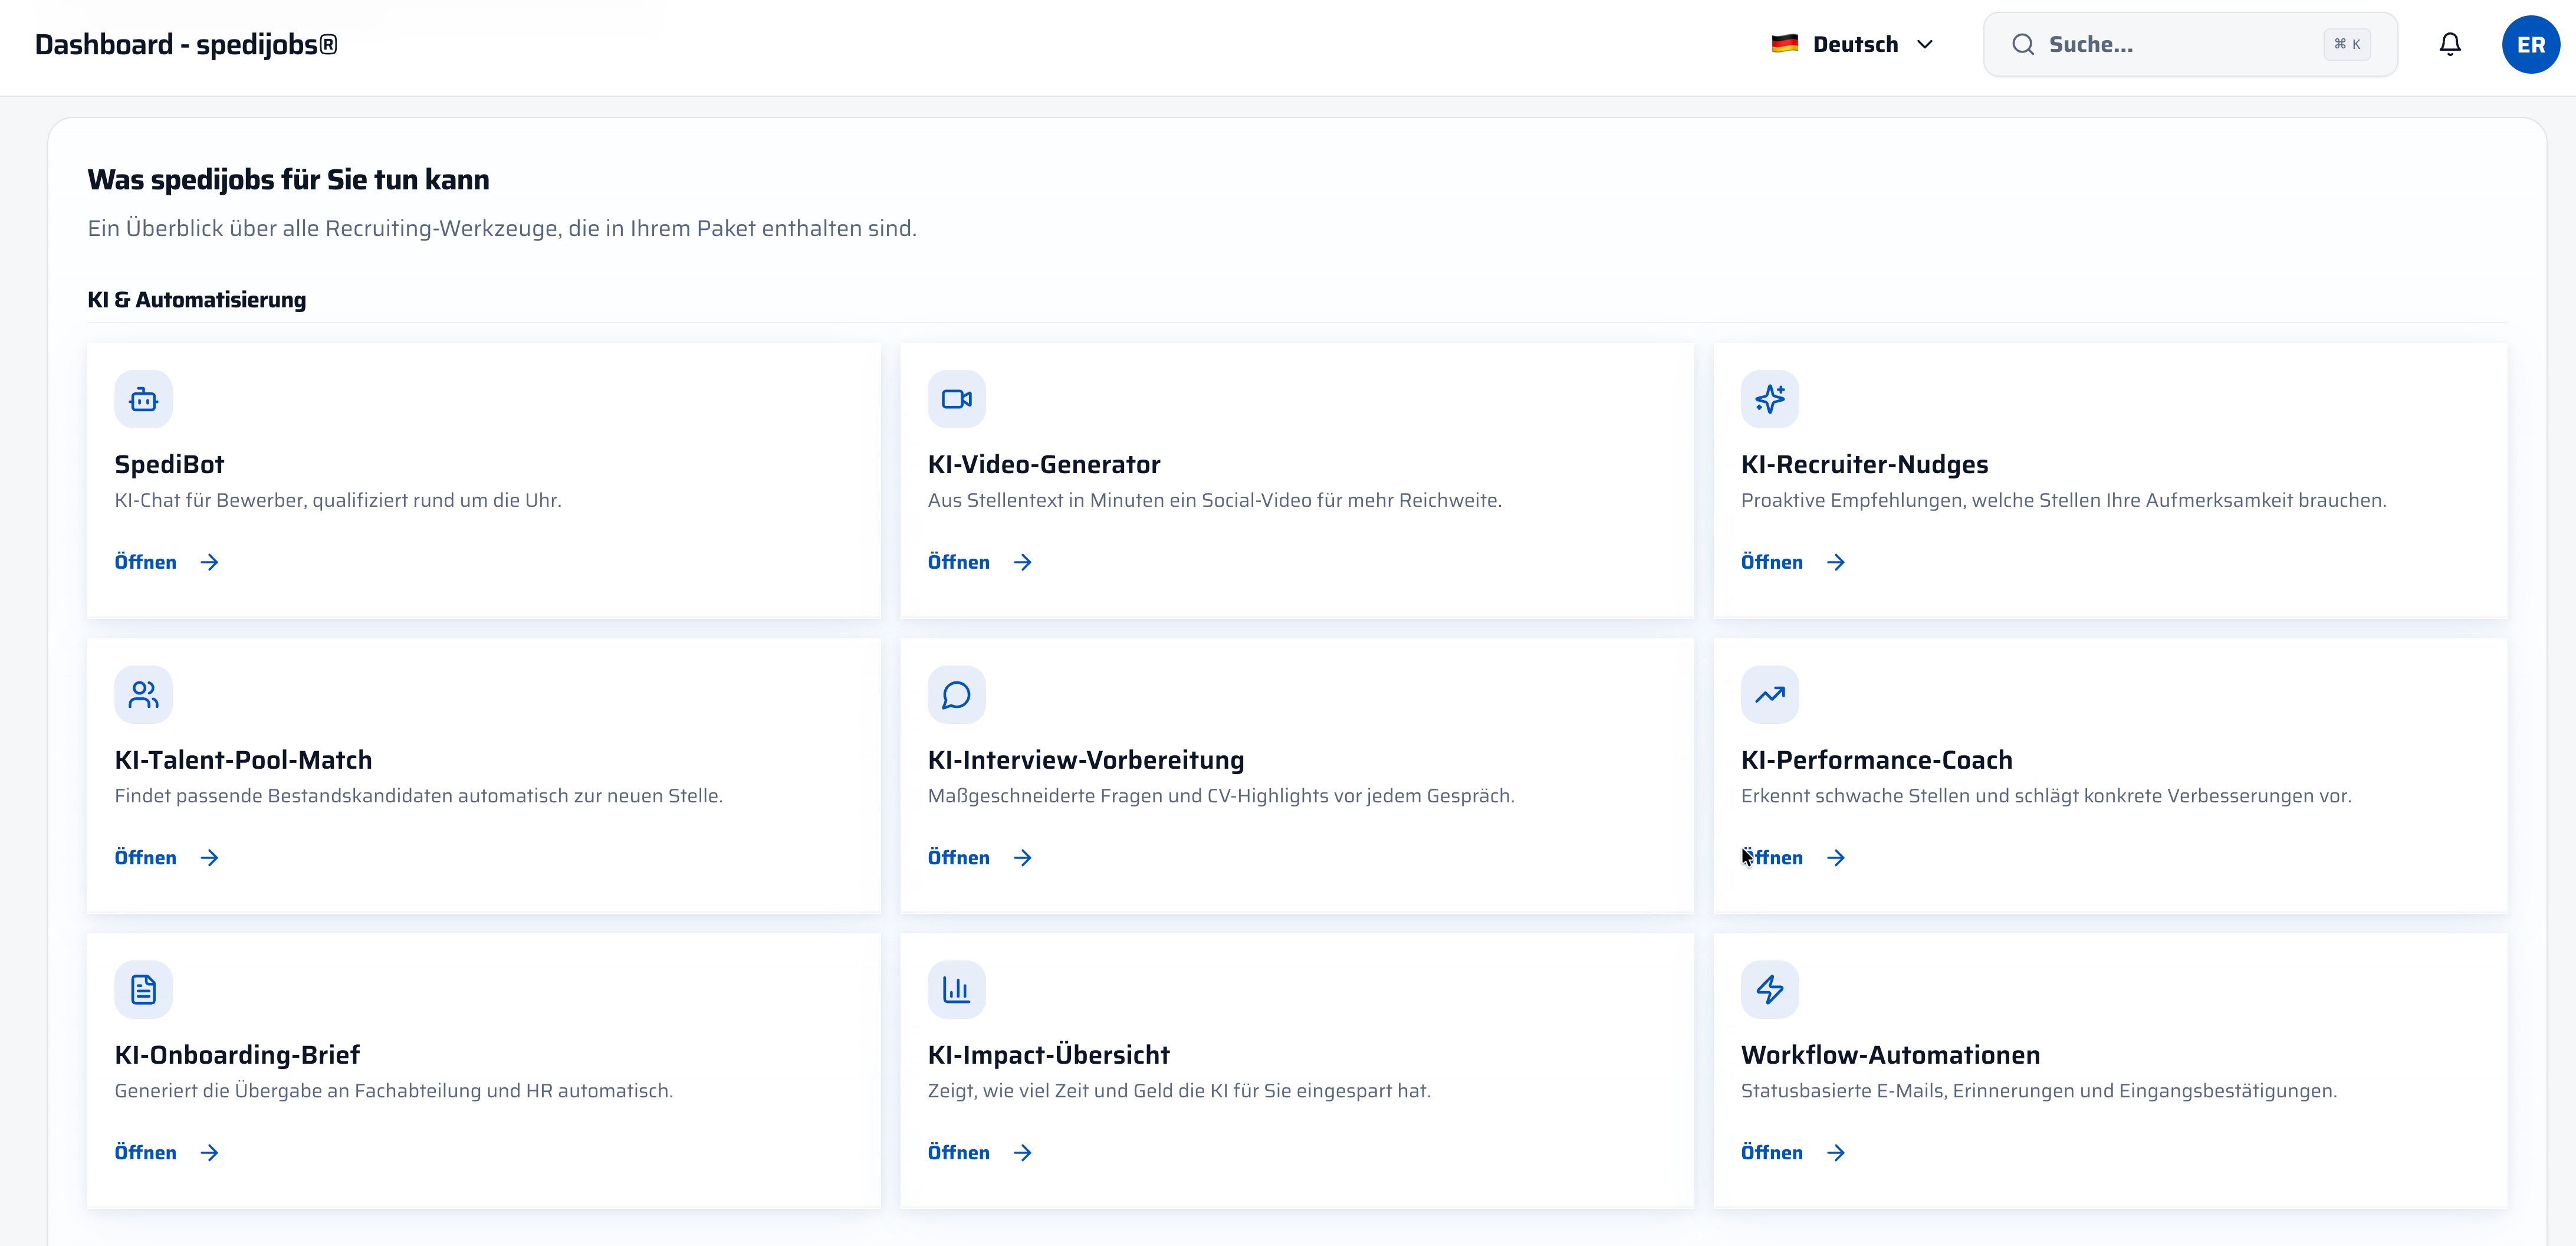Viewport: 2576px width, 1246px height.
Task: Click the magnifier icon in search box
Action: [2022, 44]
